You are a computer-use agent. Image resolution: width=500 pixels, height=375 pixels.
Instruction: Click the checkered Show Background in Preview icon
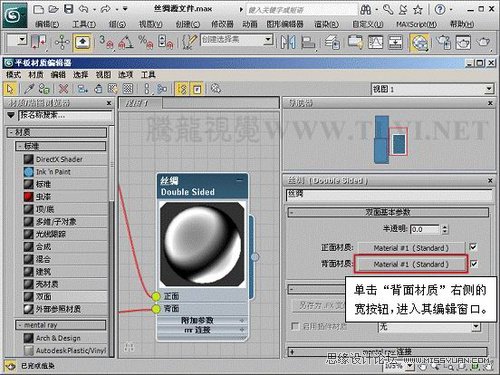tap(128, 89)
